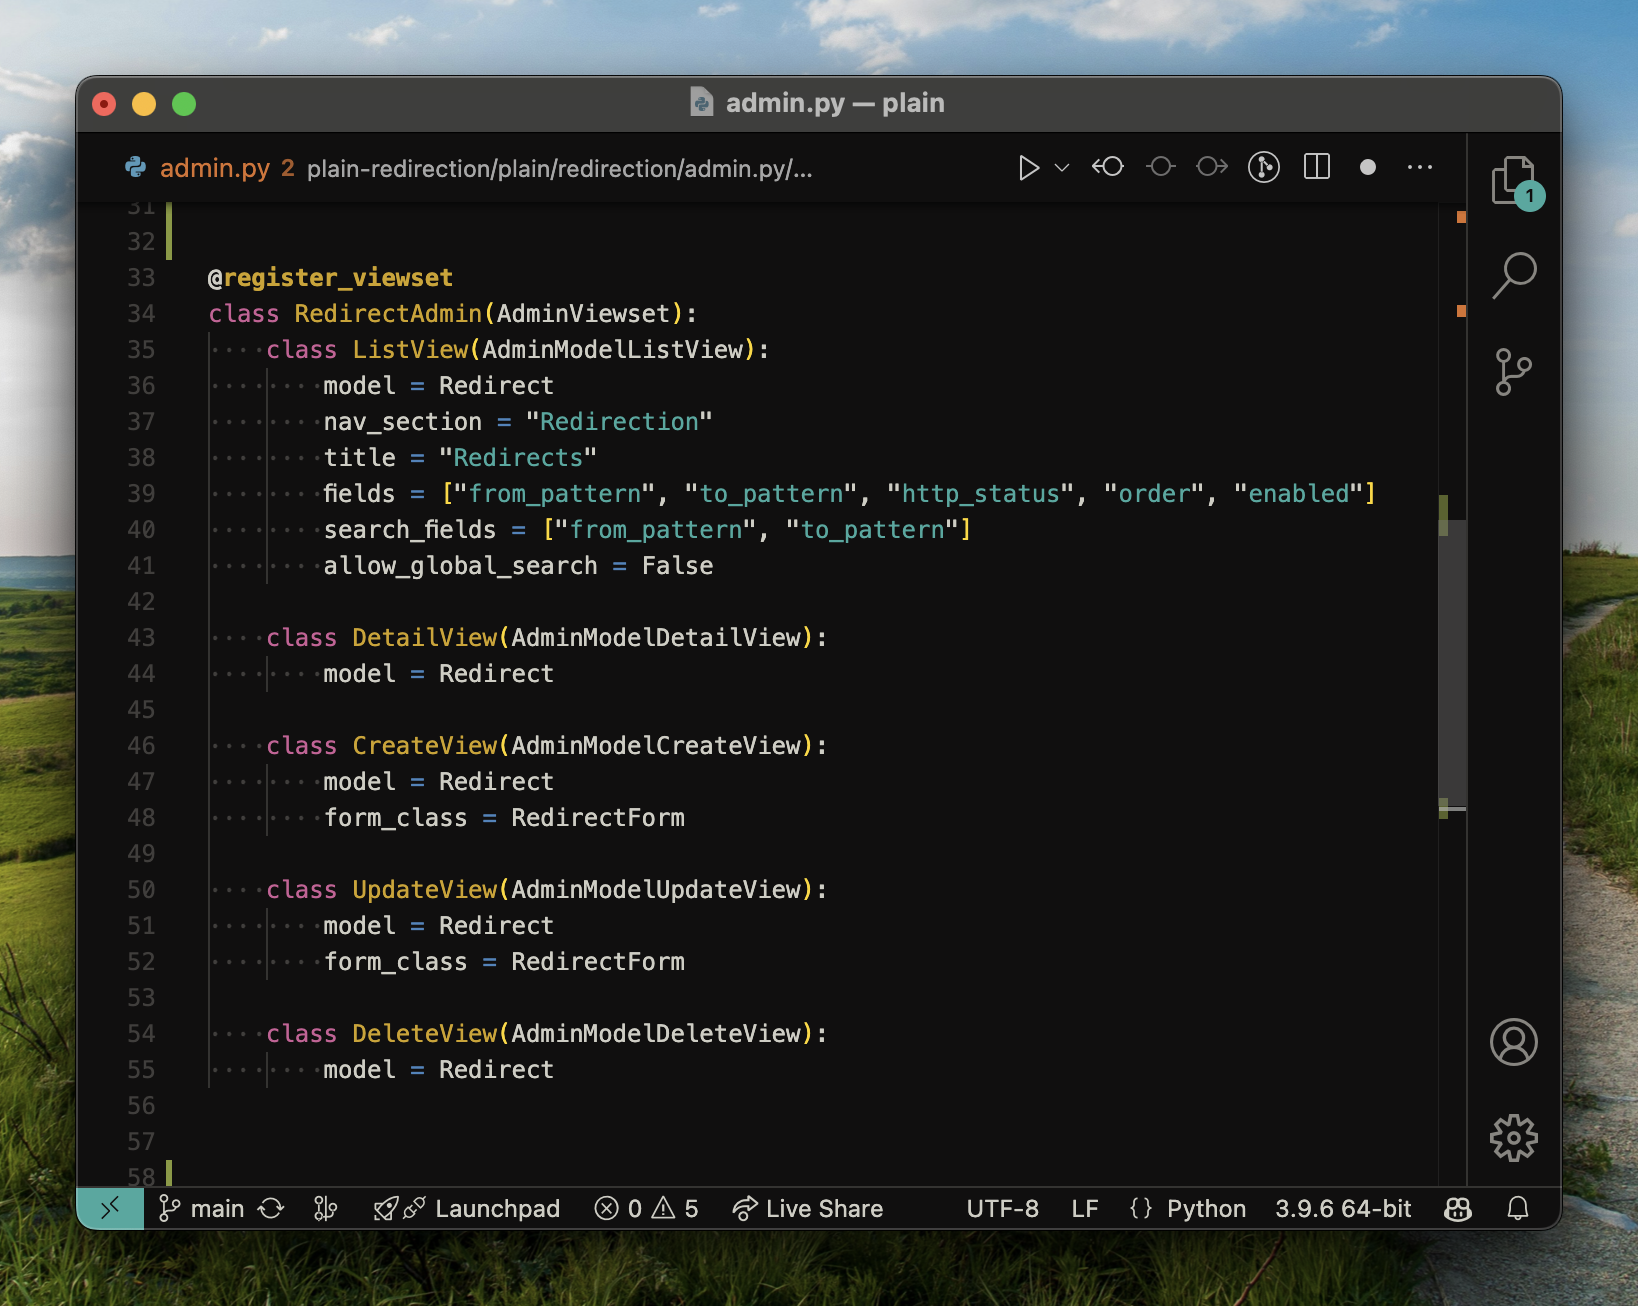This screenshot has height=1306, width=1638.
Task: Click the synchronize changes icon
Action: [271, 1209]
